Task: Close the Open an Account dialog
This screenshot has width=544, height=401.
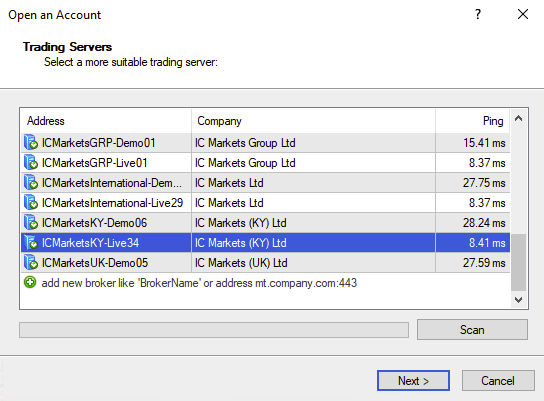Action: (523, 14)
